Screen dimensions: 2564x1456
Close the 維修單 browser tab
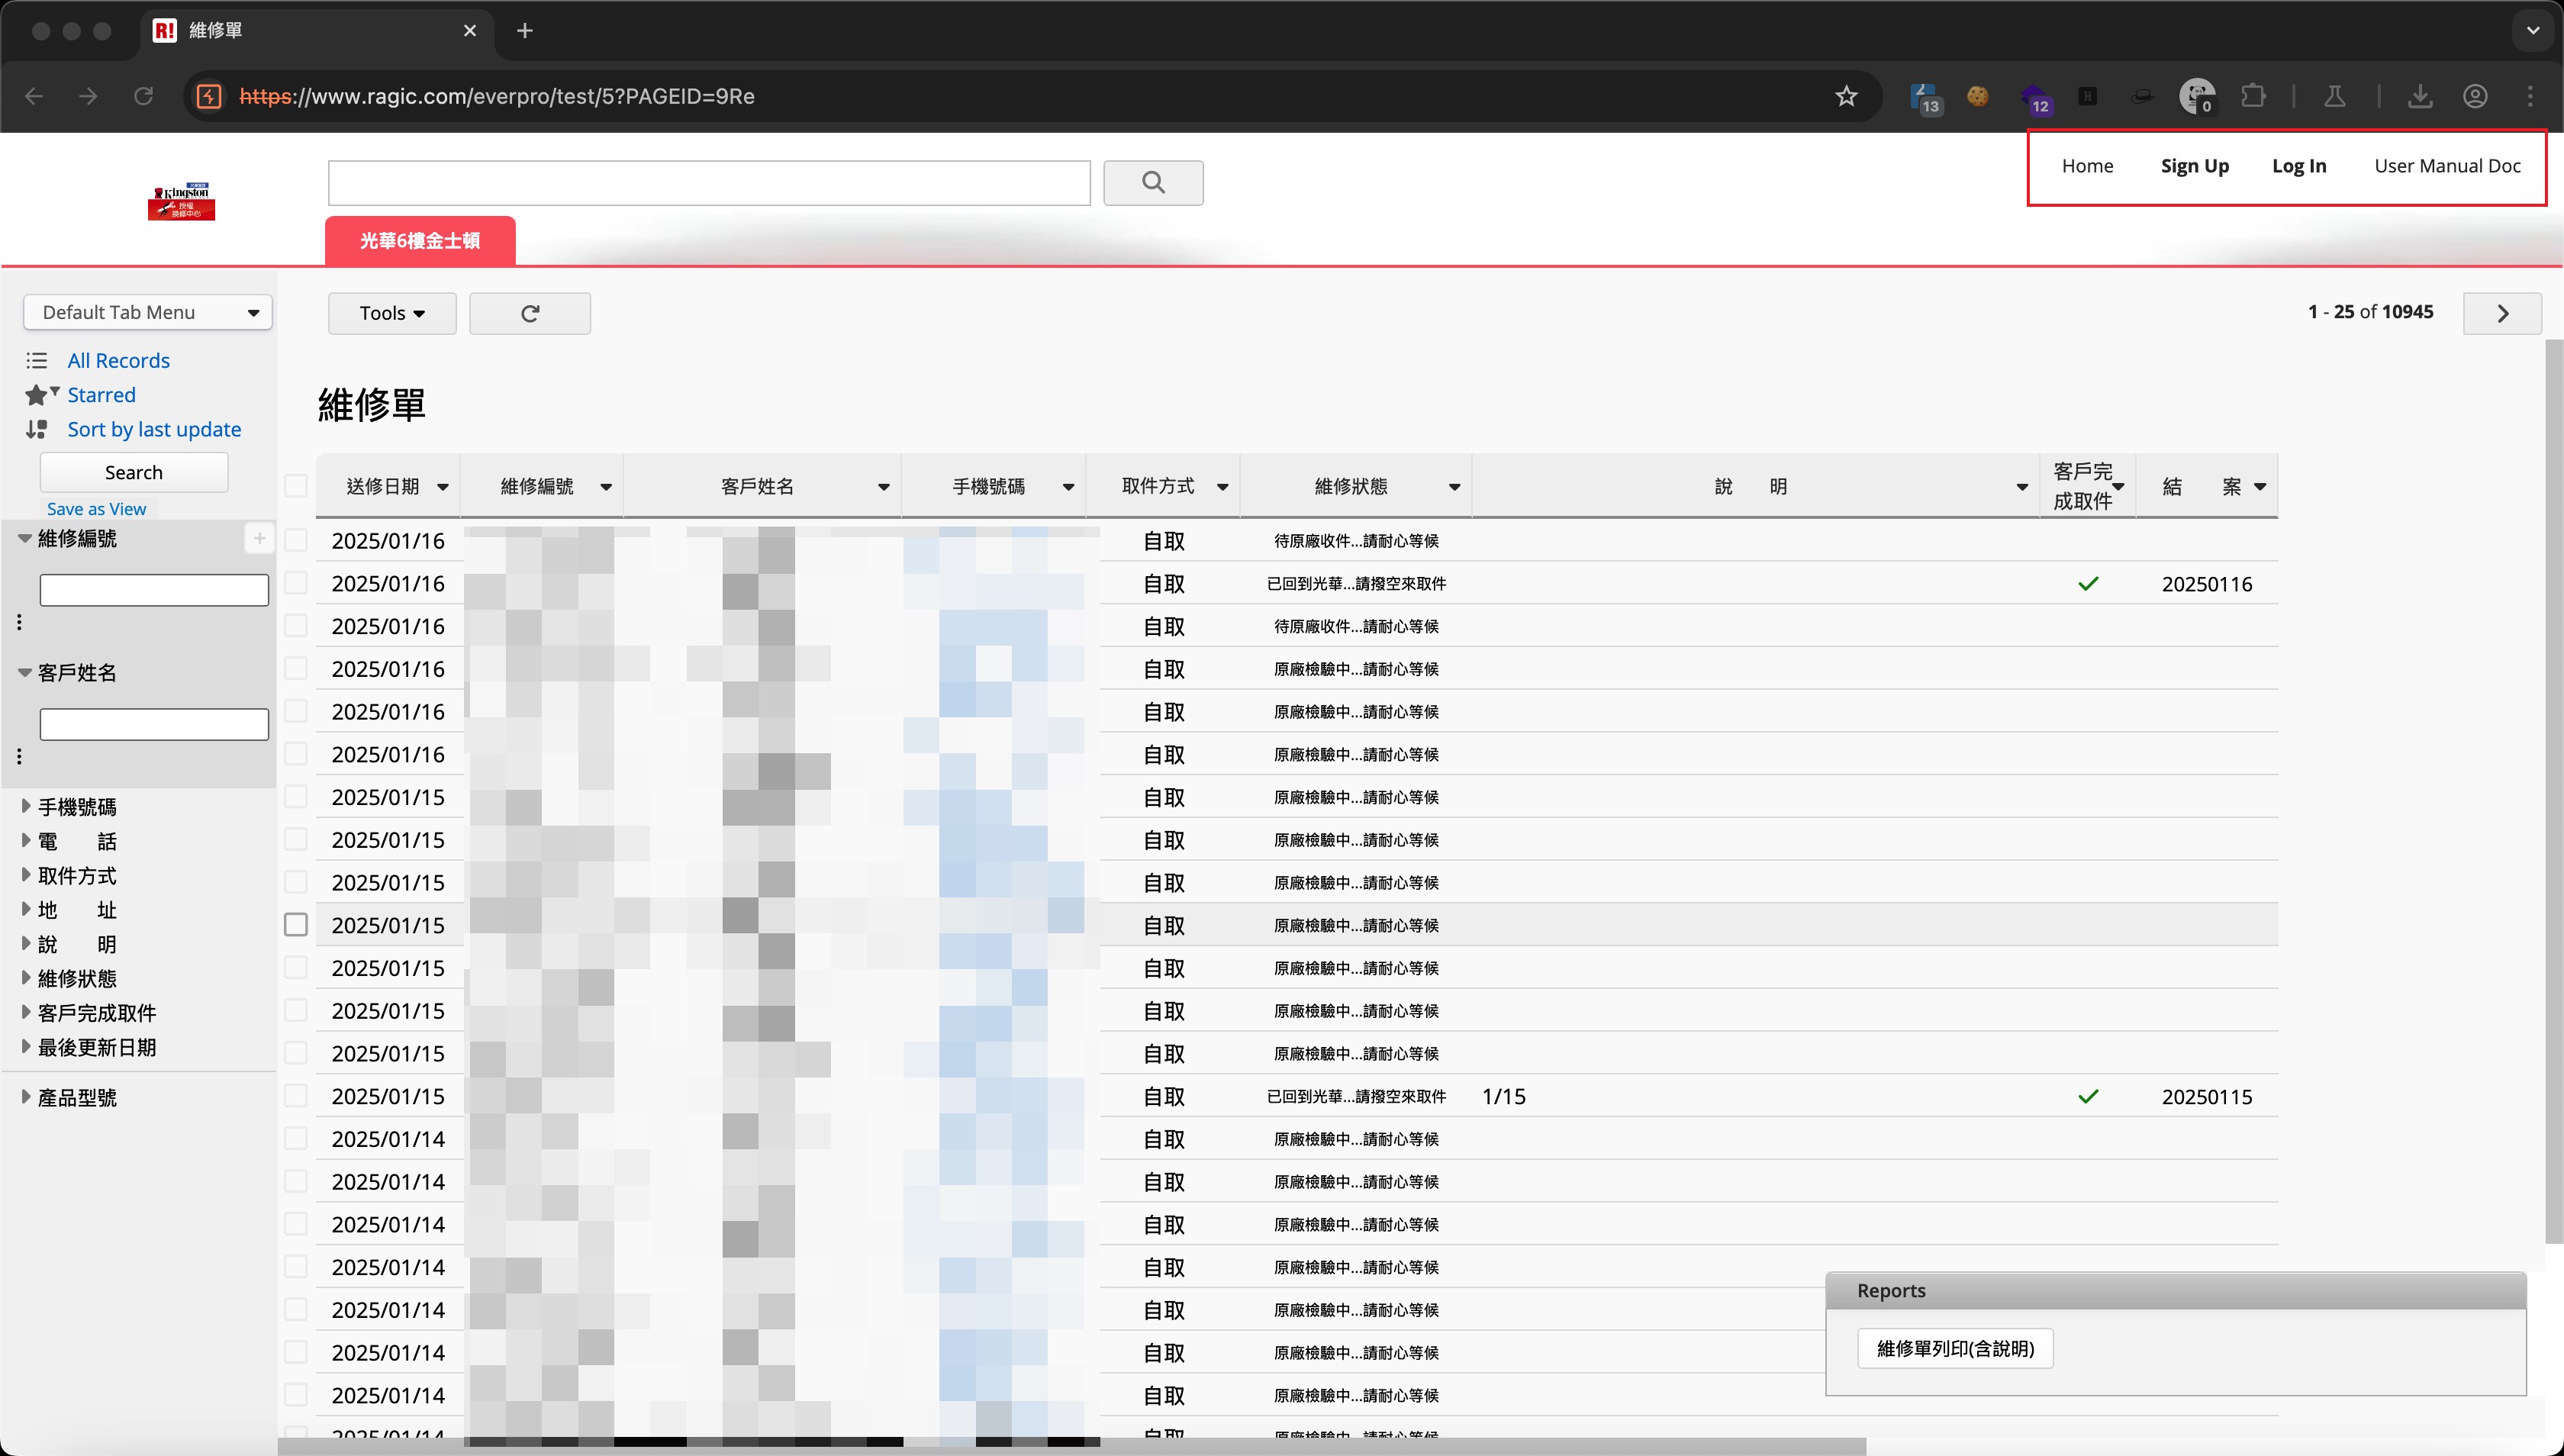pyautogui.click(x=470, y=31)
